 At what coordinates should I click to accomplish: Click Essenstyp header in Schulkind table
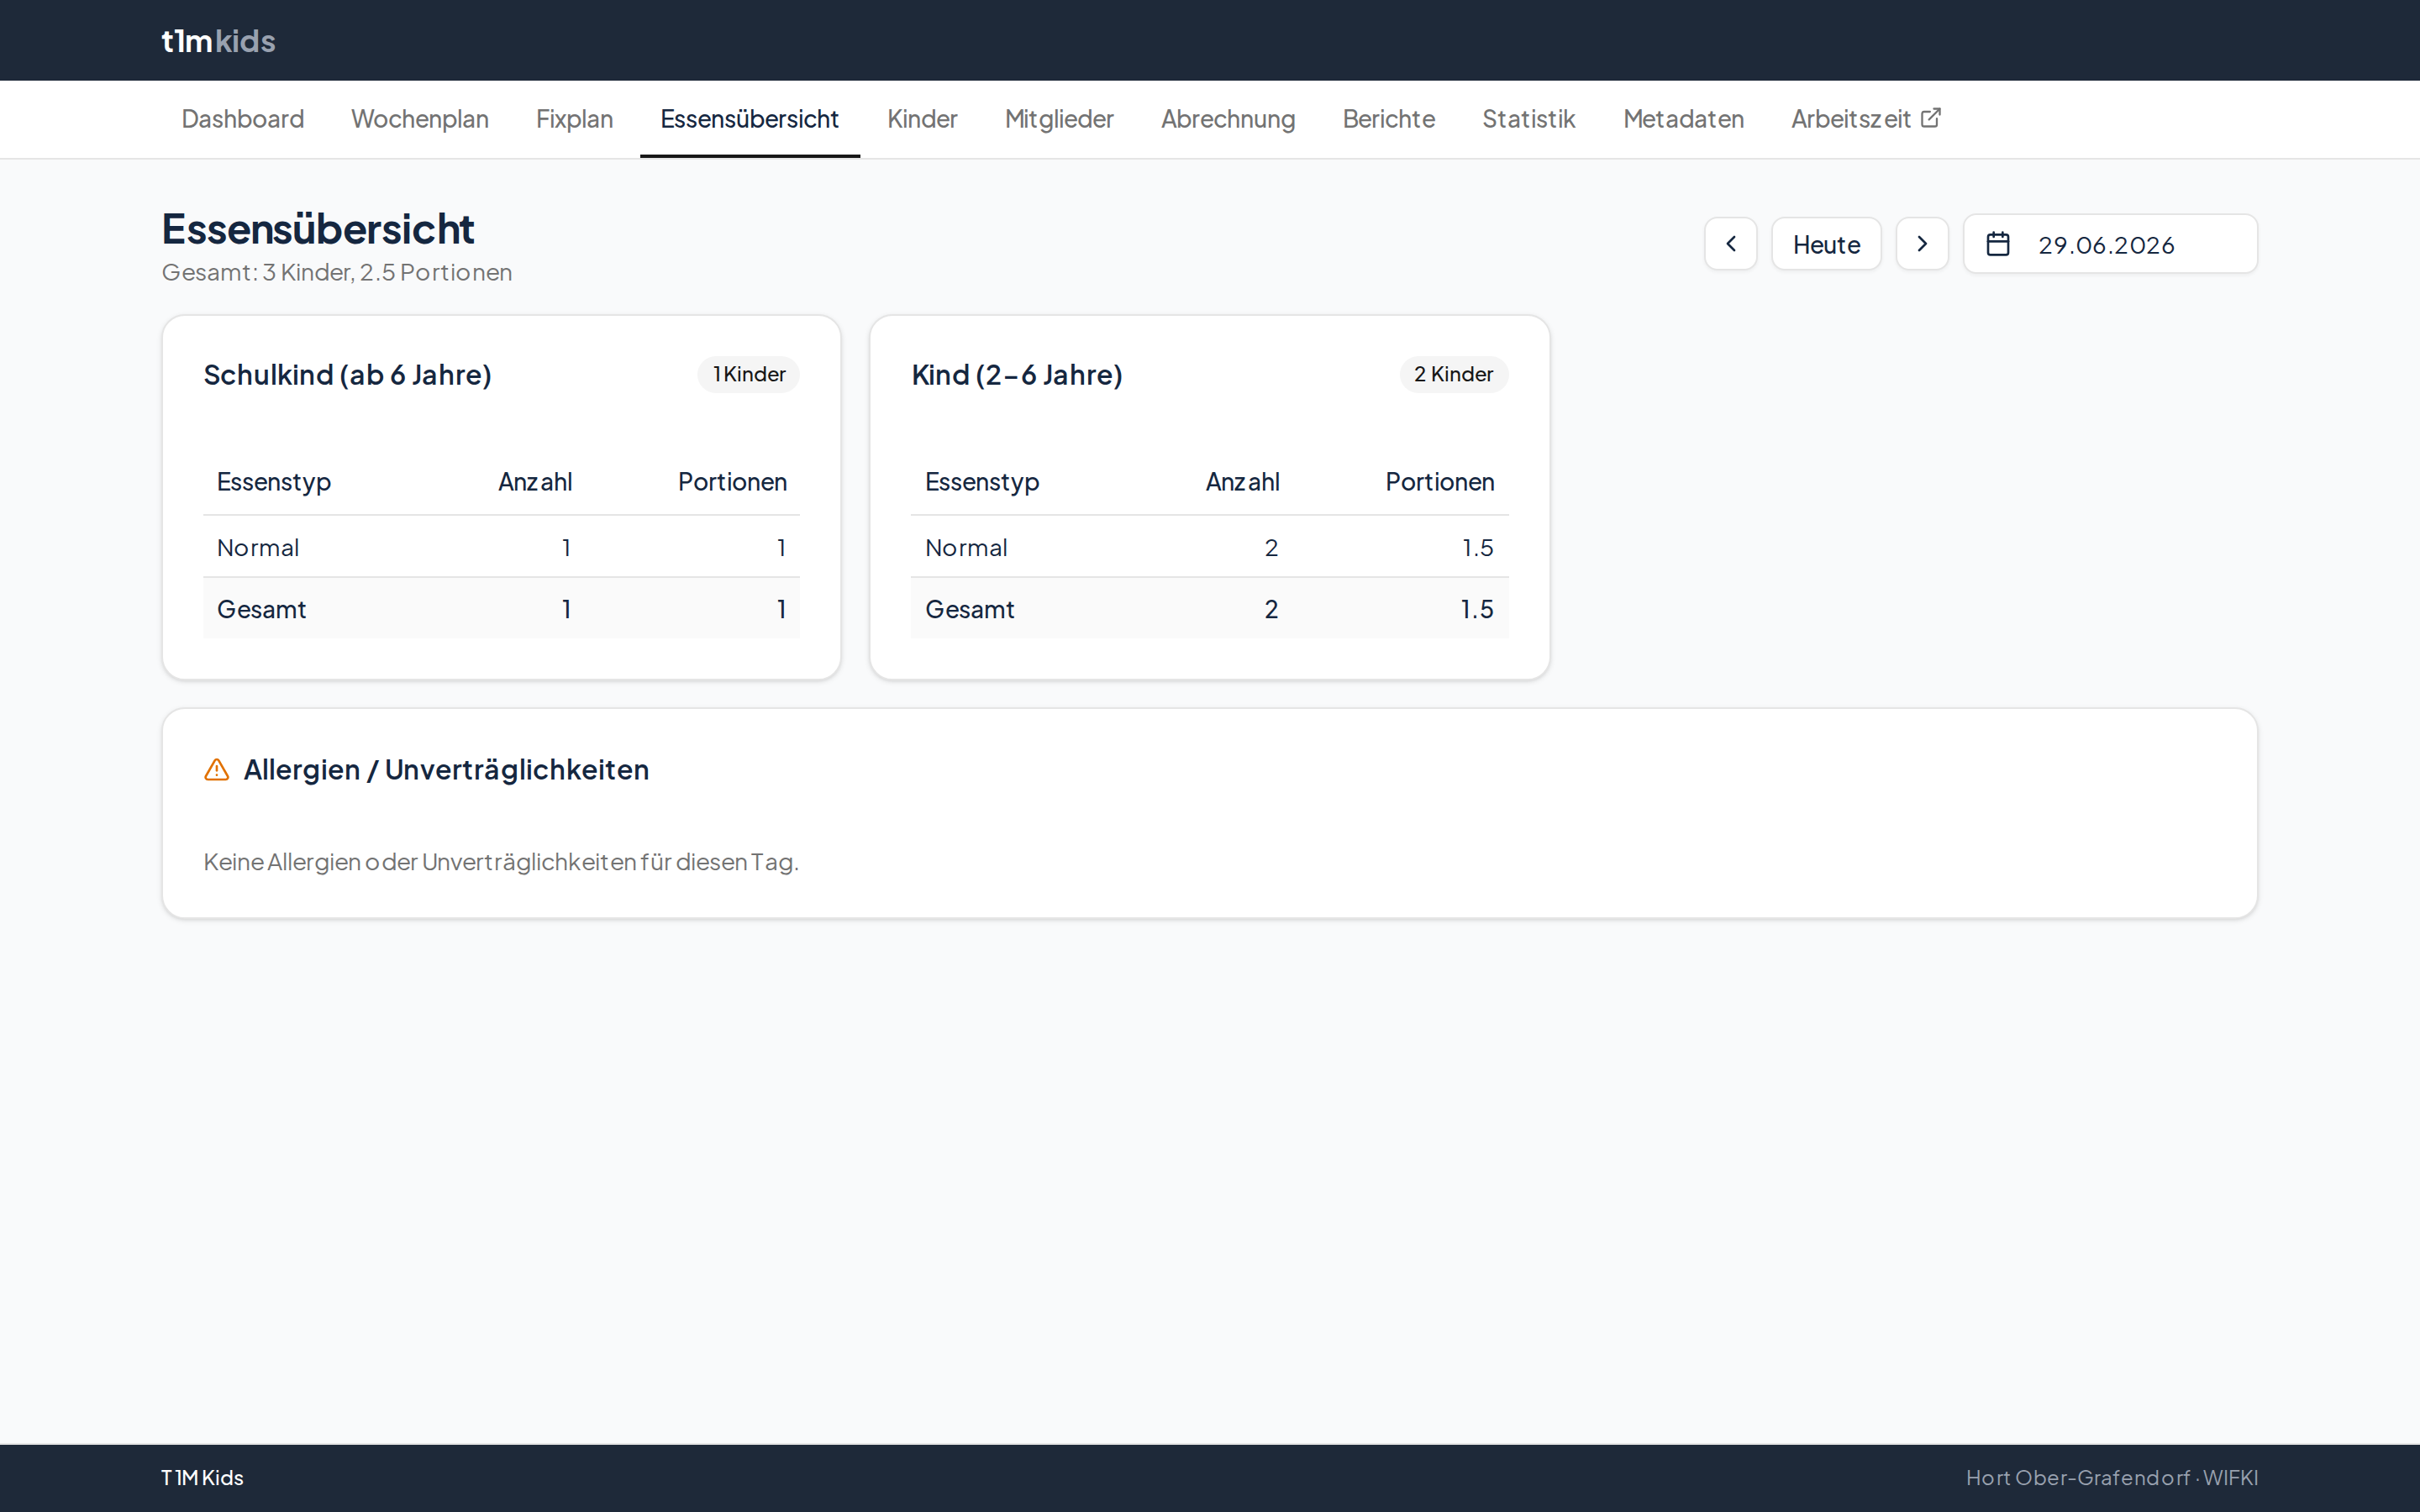point(274,482)
